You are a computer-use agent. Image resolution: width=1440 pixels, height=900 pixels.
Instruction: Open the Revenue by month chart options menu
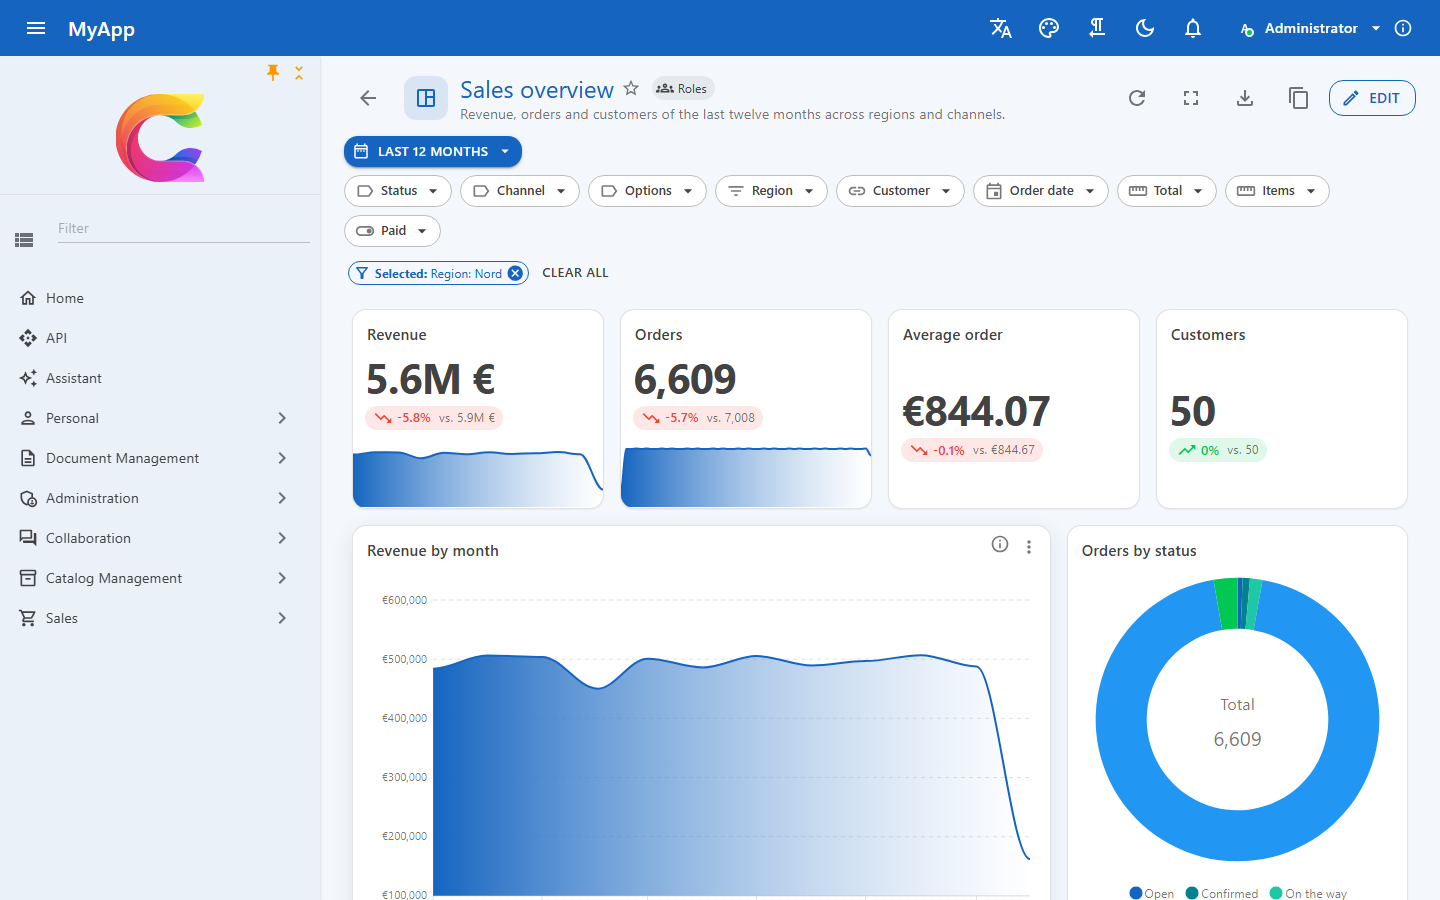click(1029, 547)
